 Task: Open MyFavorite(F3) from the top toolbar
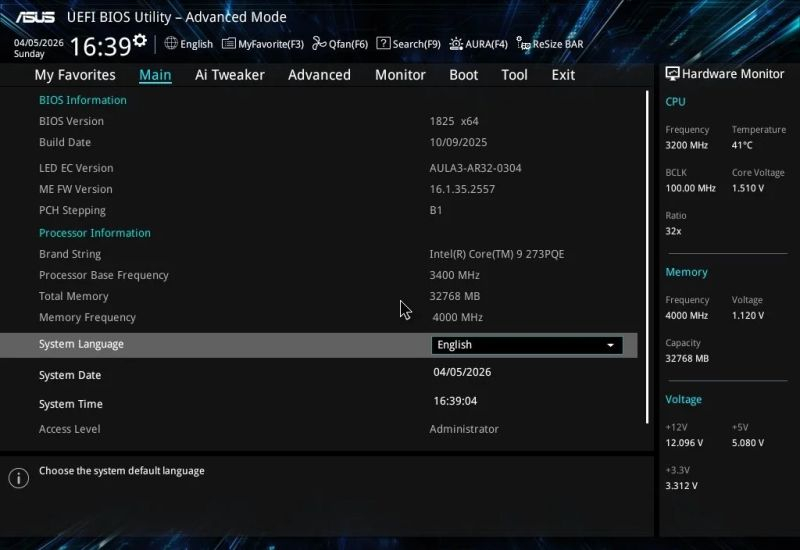tap(263, 44)
